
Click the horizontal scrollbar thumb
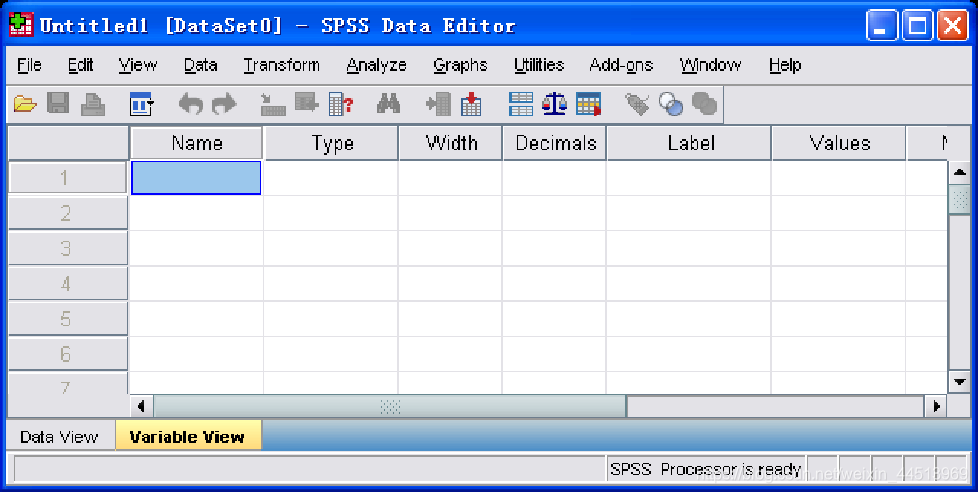(x=390, y=406)
